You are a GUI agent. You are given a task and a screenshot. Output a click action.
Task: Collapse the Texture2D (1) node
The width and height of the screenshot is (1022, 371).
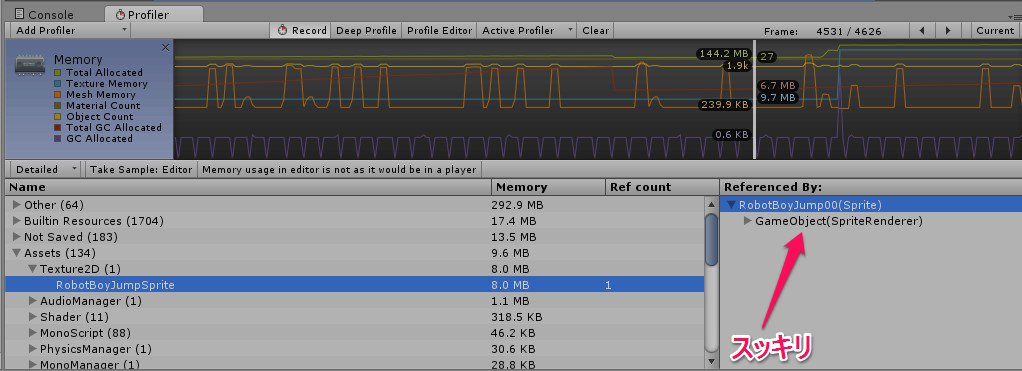tap(33, 269)
